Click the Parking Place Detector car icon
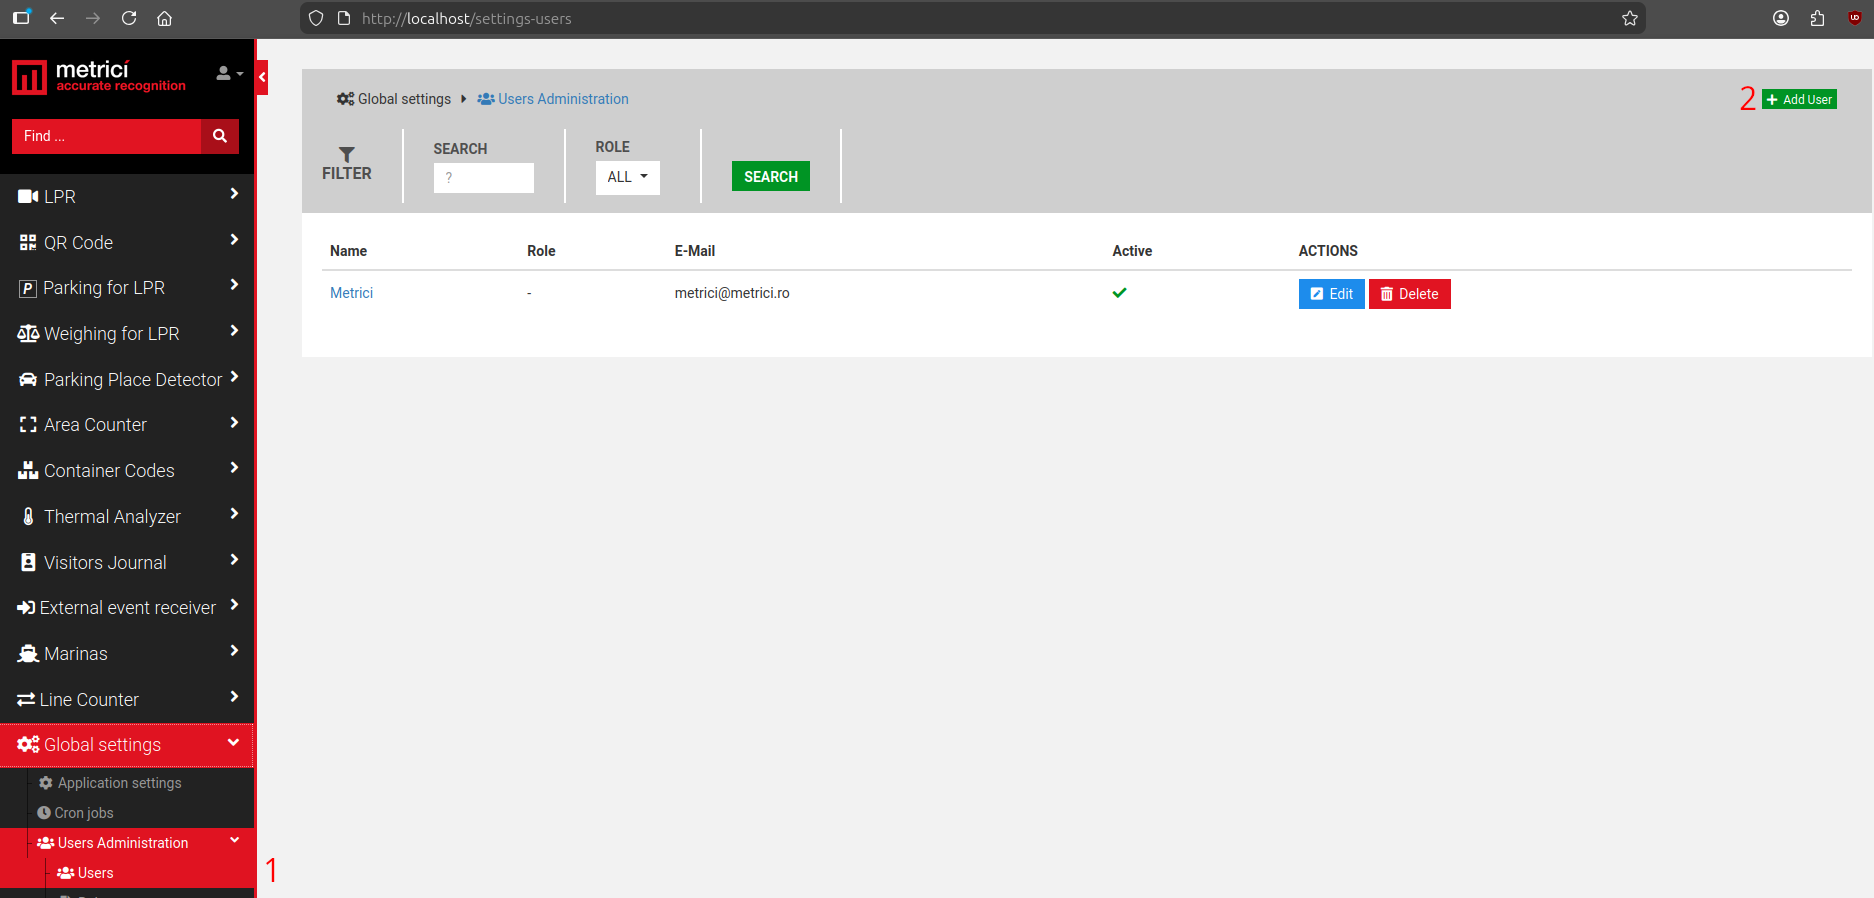The image size is (1874, 898). [28, 380]
